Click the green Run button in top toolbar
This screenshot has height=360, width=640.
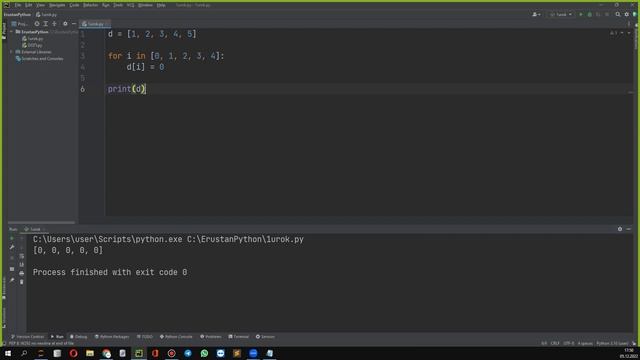click(x=581, y=14)
